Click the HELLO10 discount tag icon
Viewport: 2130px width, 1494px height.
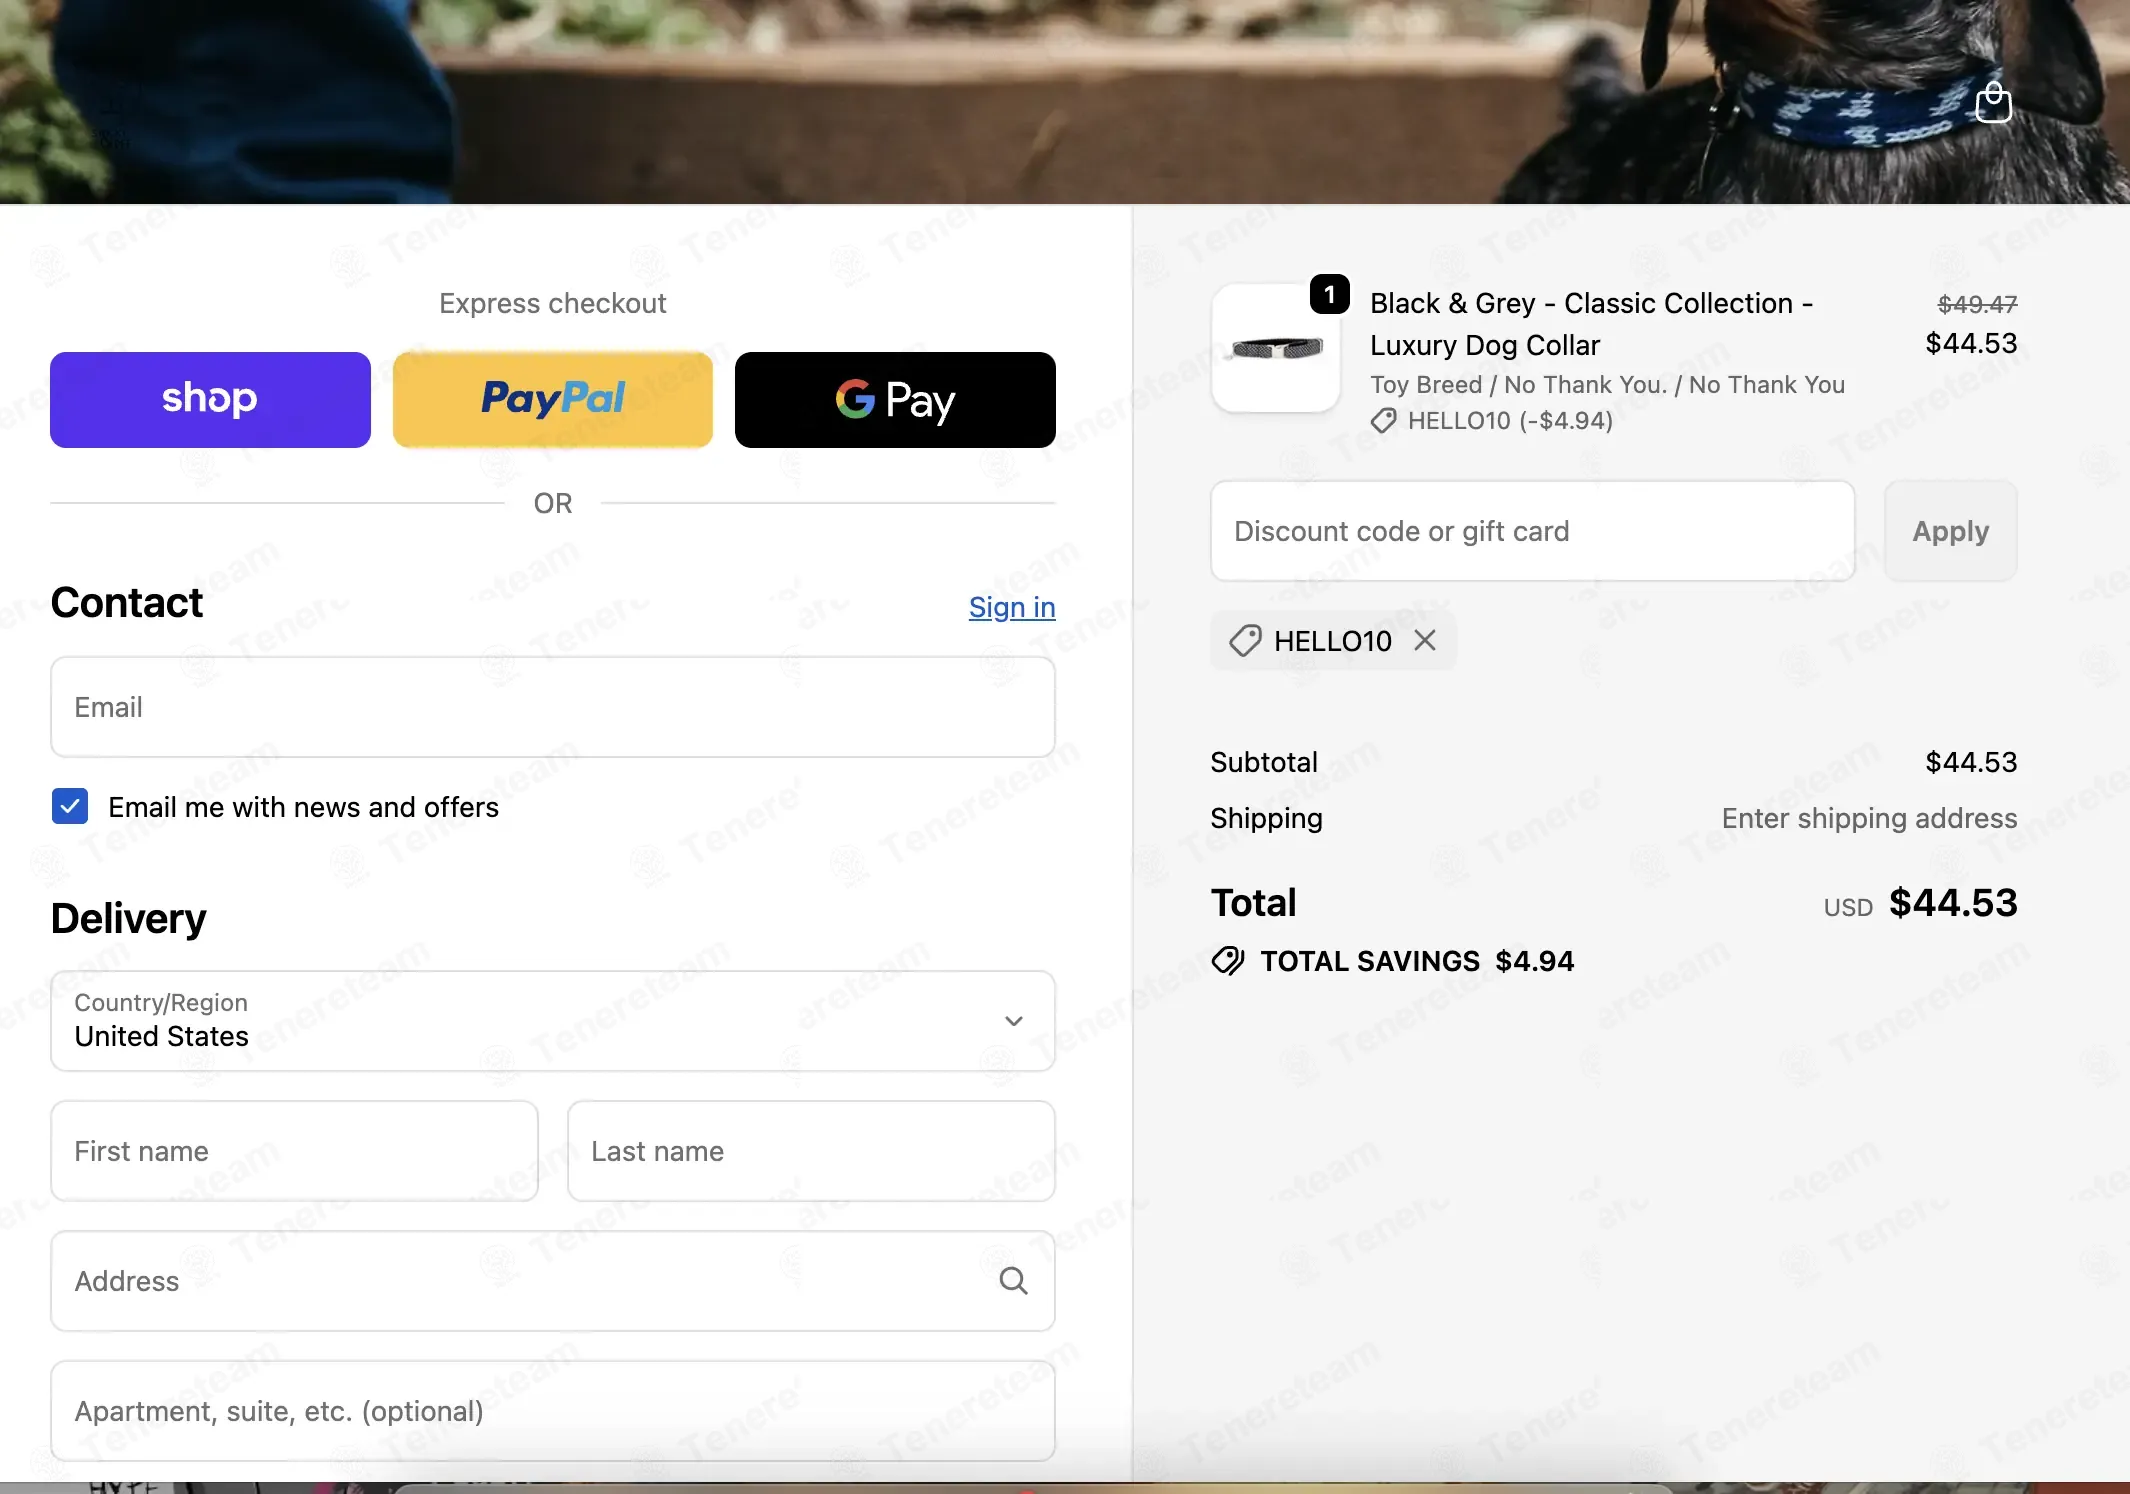tap(1245, 641)
